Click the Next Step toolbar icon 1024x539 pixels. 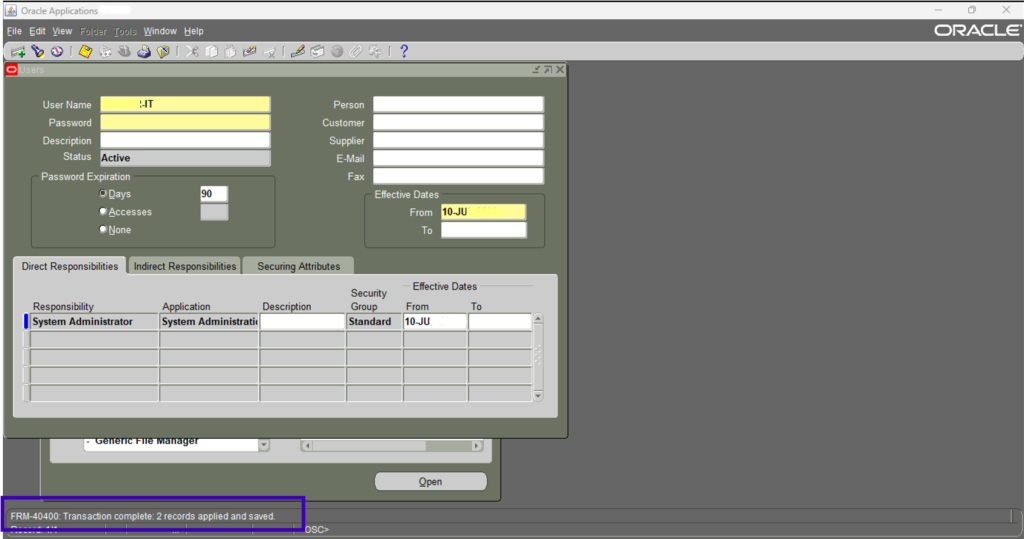click(105, 52)
